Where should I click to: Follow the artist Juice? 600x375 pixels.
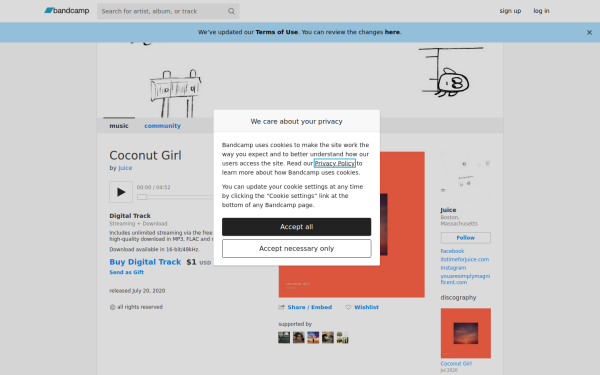465,238
